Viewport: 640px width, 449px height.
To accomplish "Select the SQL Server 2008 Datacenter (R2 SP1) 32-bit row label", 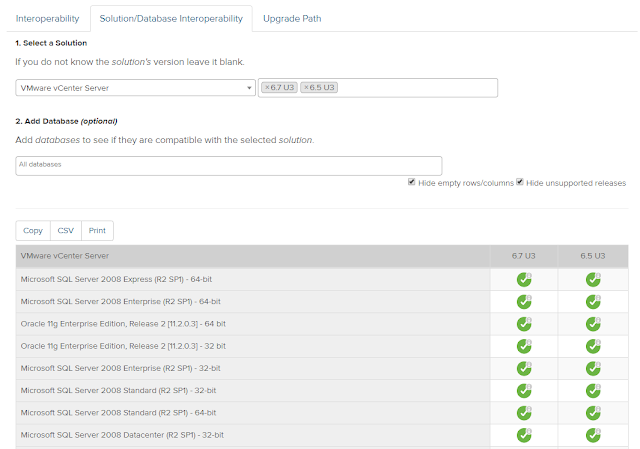I will click(122, 435).
